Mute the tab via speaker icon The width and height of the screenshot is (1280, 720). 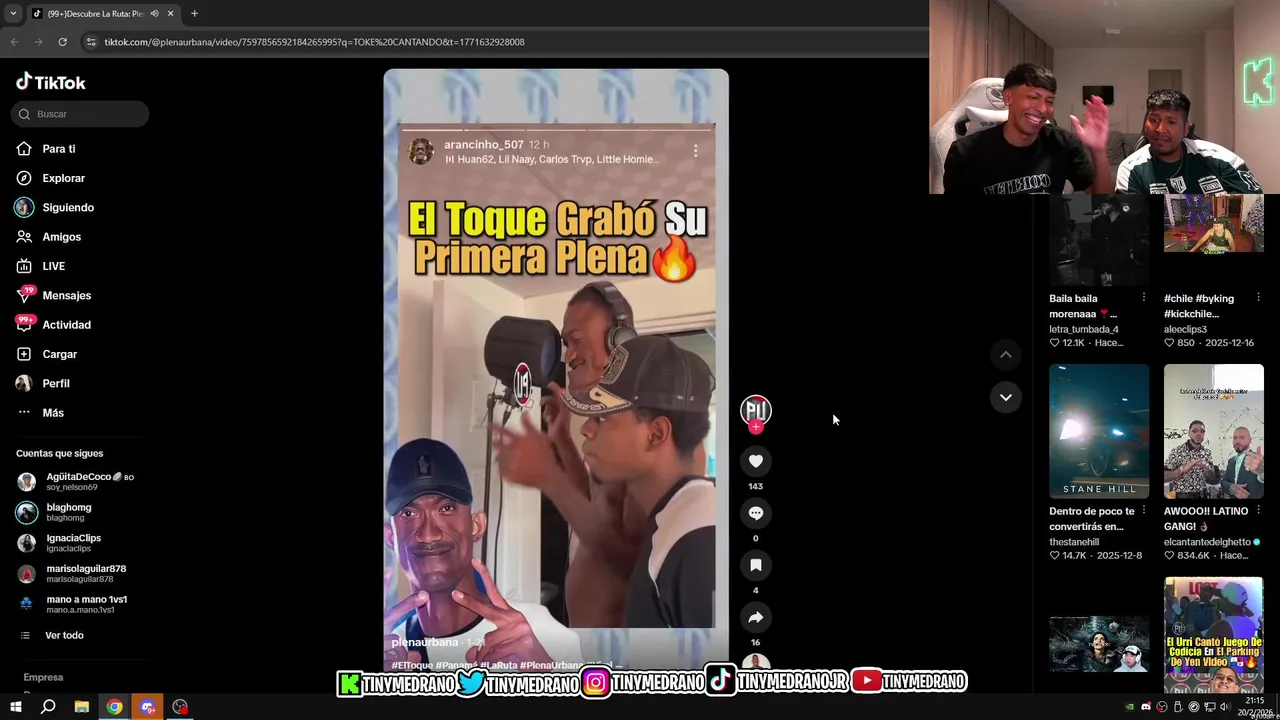(x=154, y=13)
